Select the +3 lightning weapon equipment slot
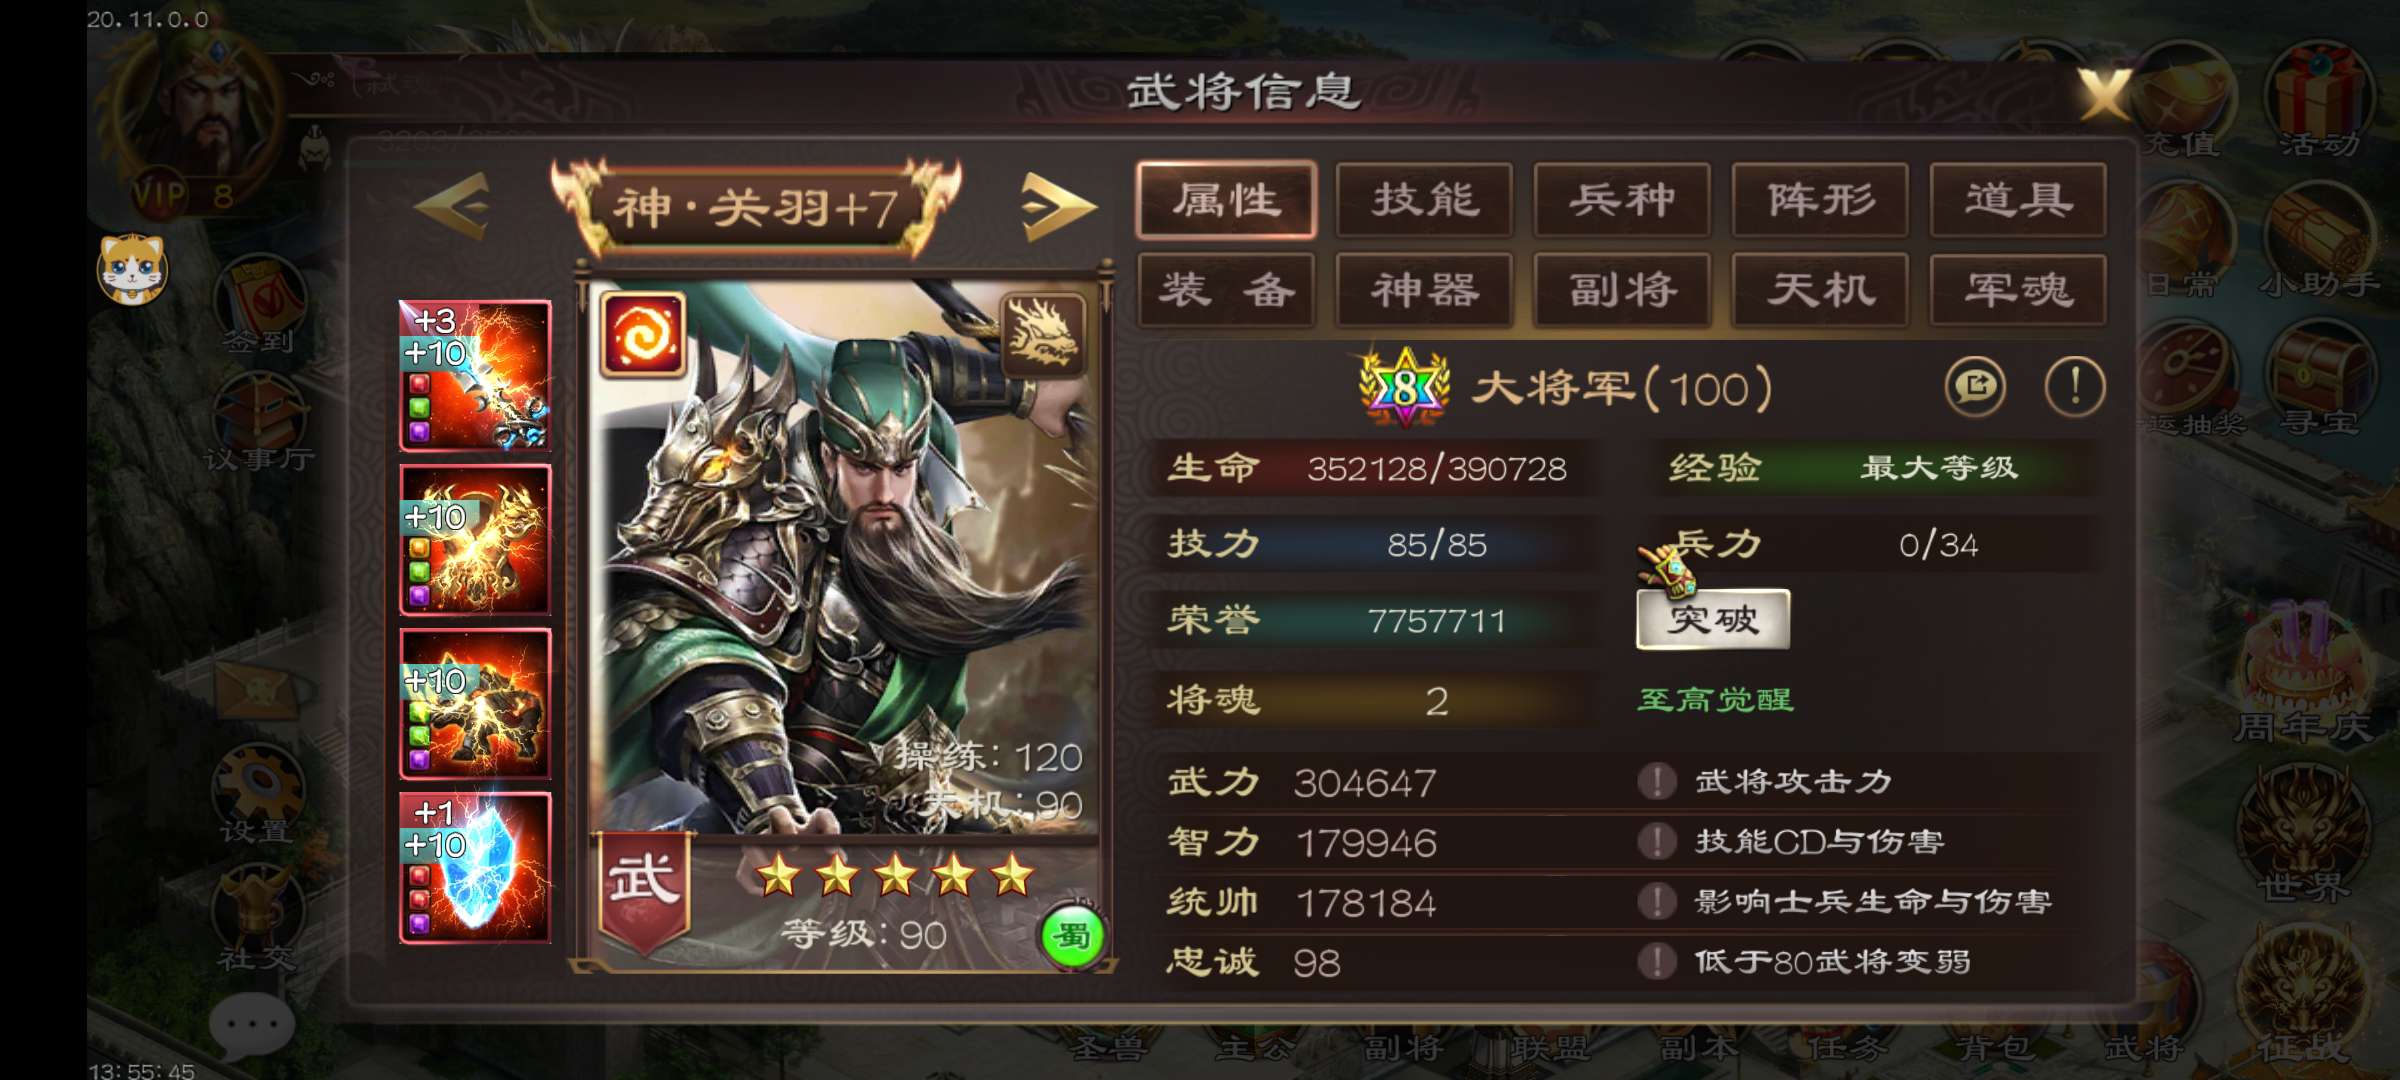The height and width of the screenshot is (1080, 2400). click(475, 376)
